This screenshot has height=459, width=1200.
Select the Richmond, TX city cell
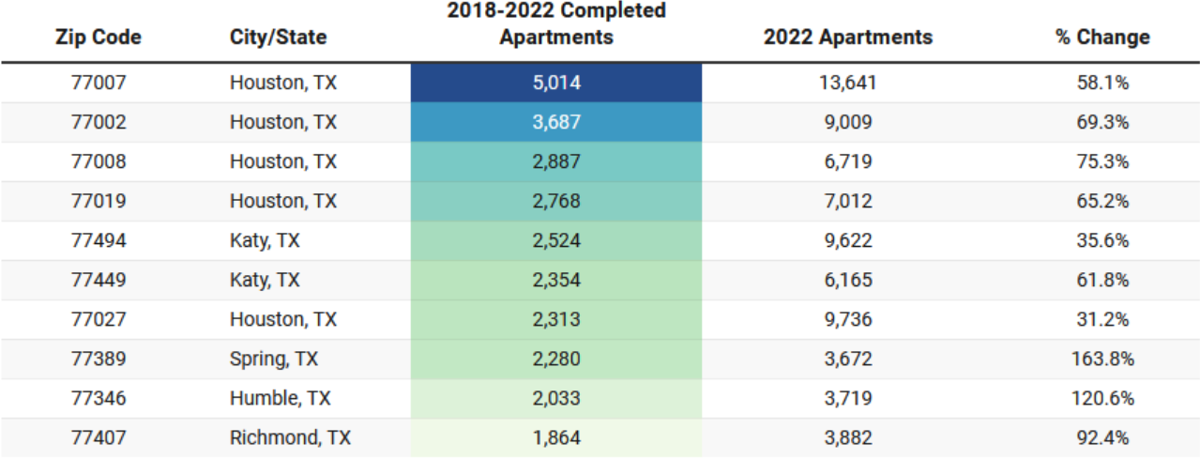[x=290, y=438]
